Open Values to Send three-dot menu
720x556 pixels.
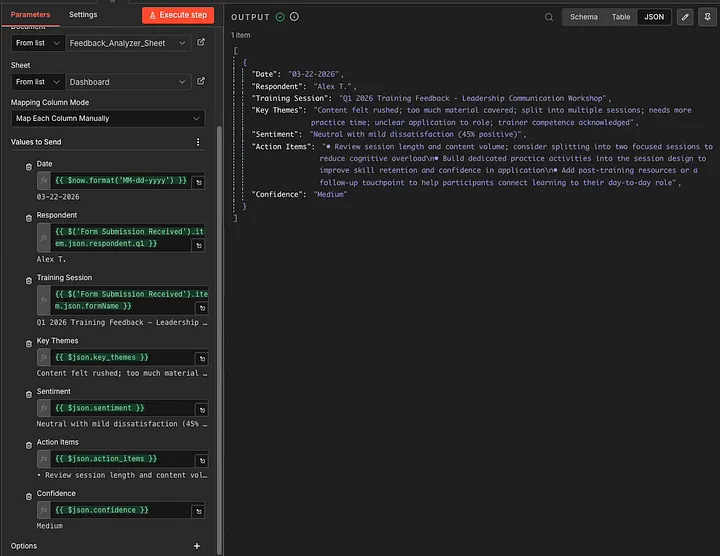pyautogui.click(x=198, y=142)
